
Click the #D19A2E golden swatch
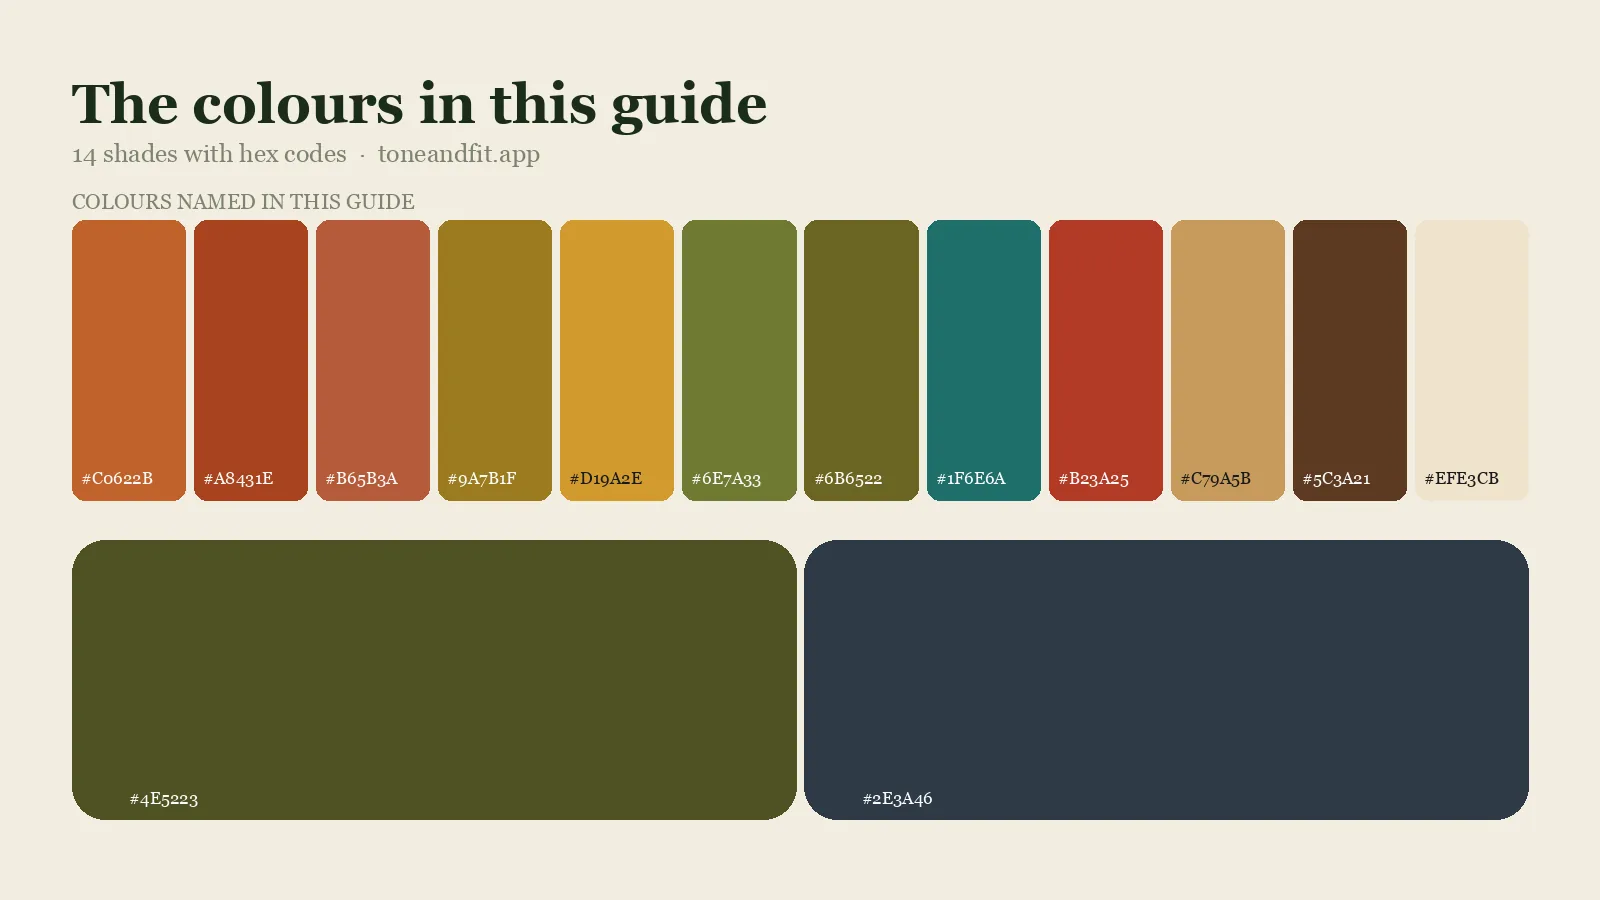pos(617,360)
